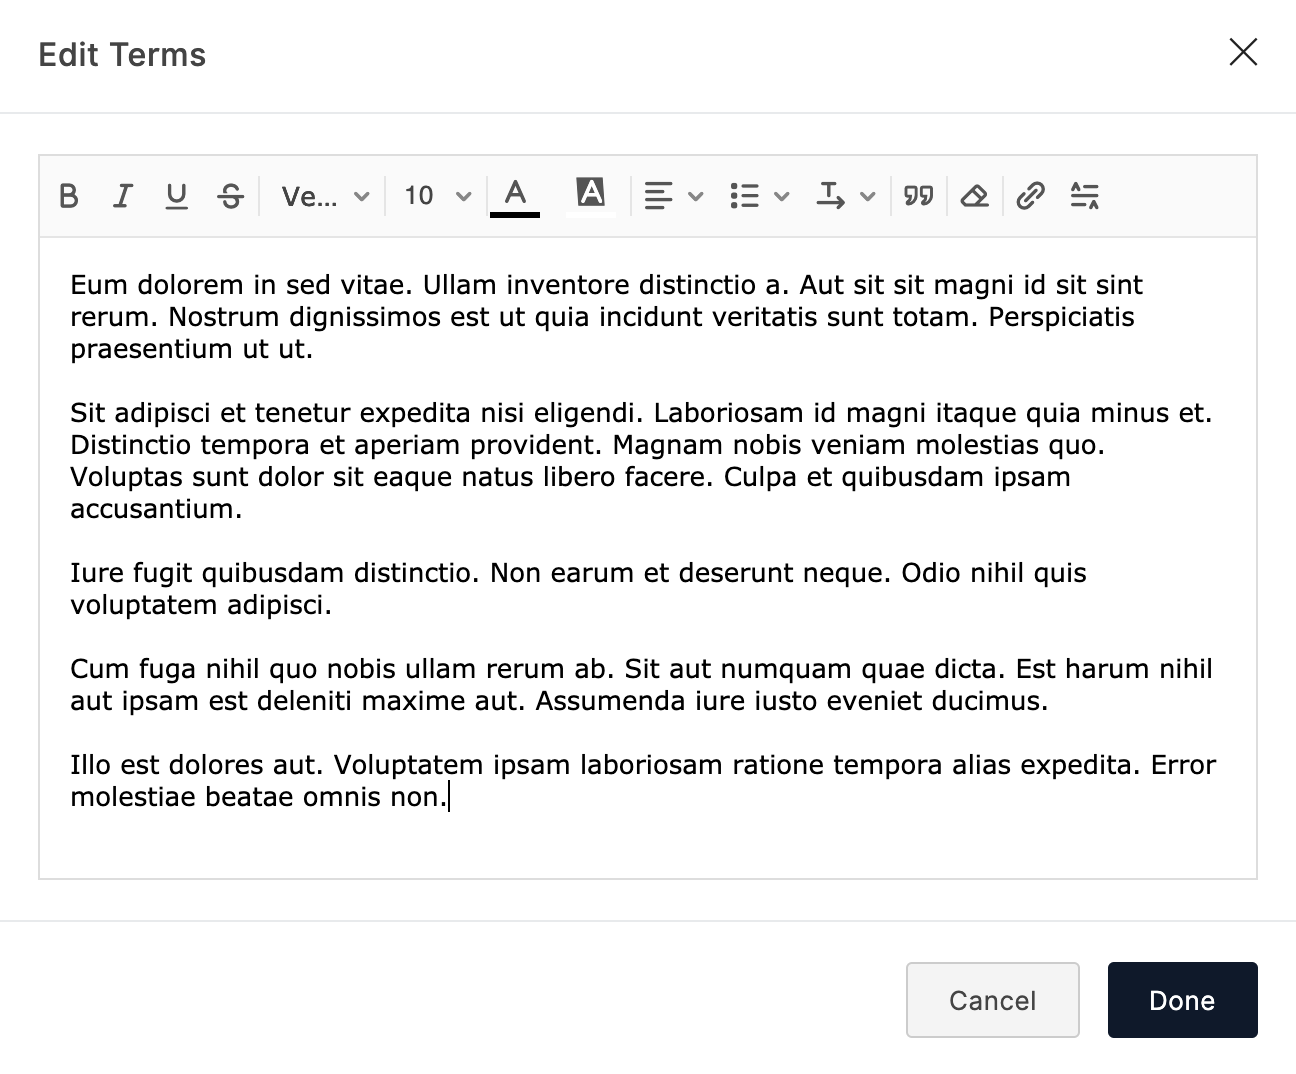Choose the font color tool

pyautogui.click(x=515, y=195)
